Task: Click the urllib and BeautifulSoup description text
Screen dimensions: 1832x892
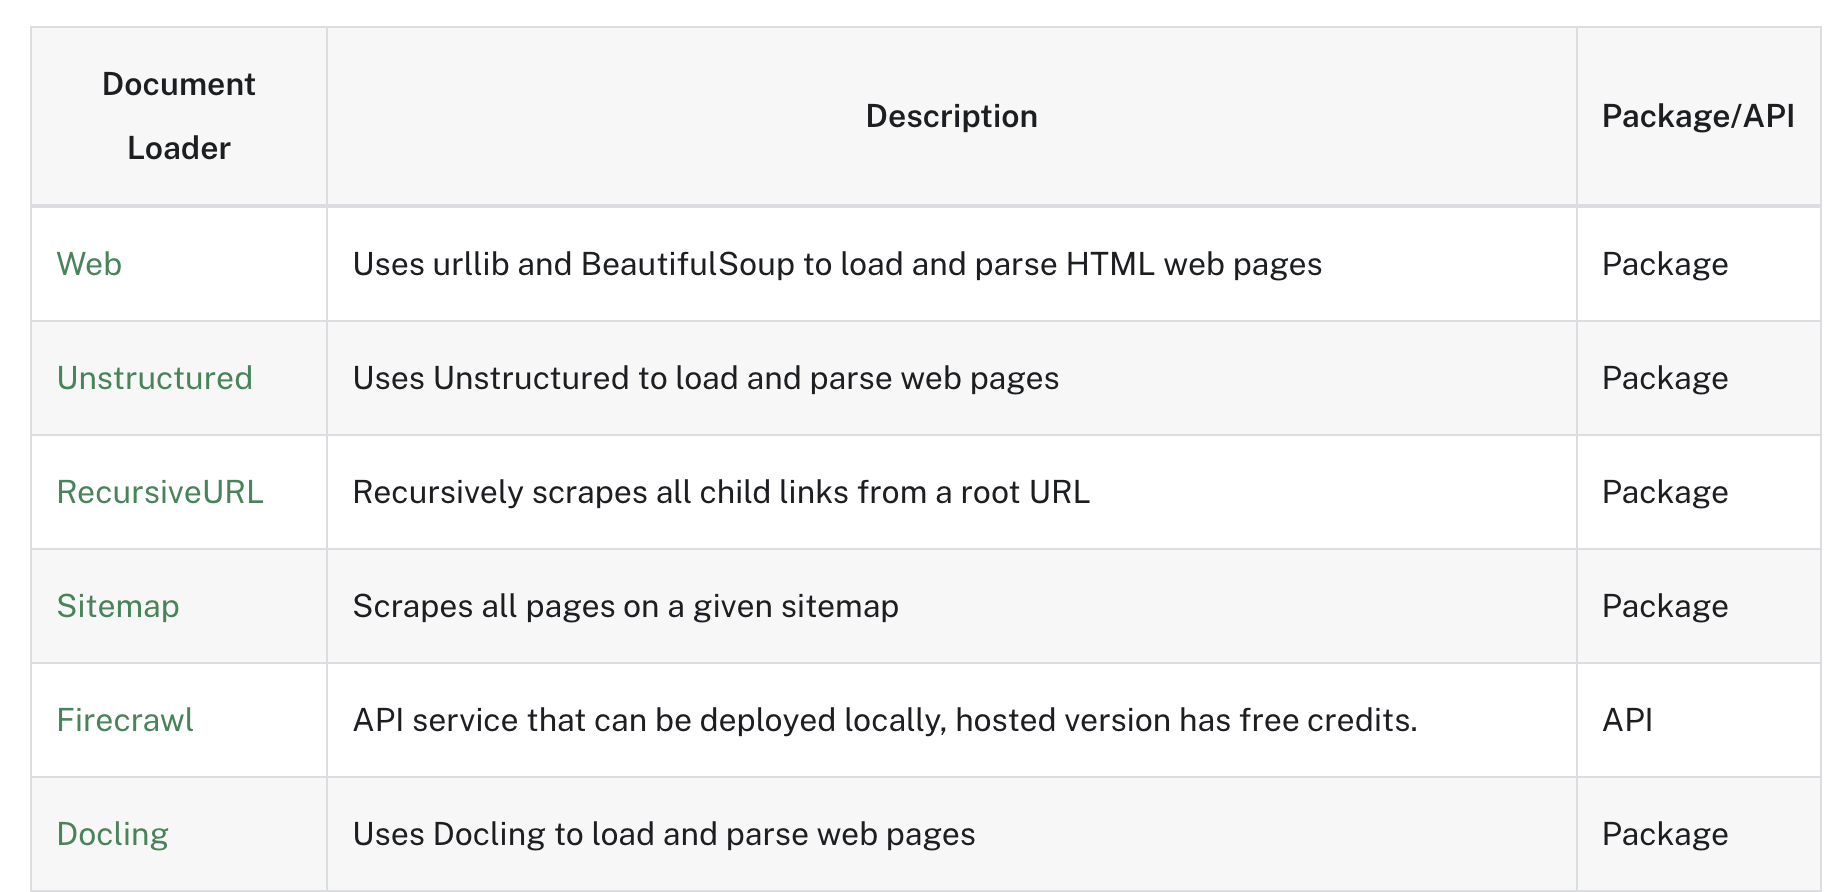Action: pyautogui.click(x=837, y=264)
